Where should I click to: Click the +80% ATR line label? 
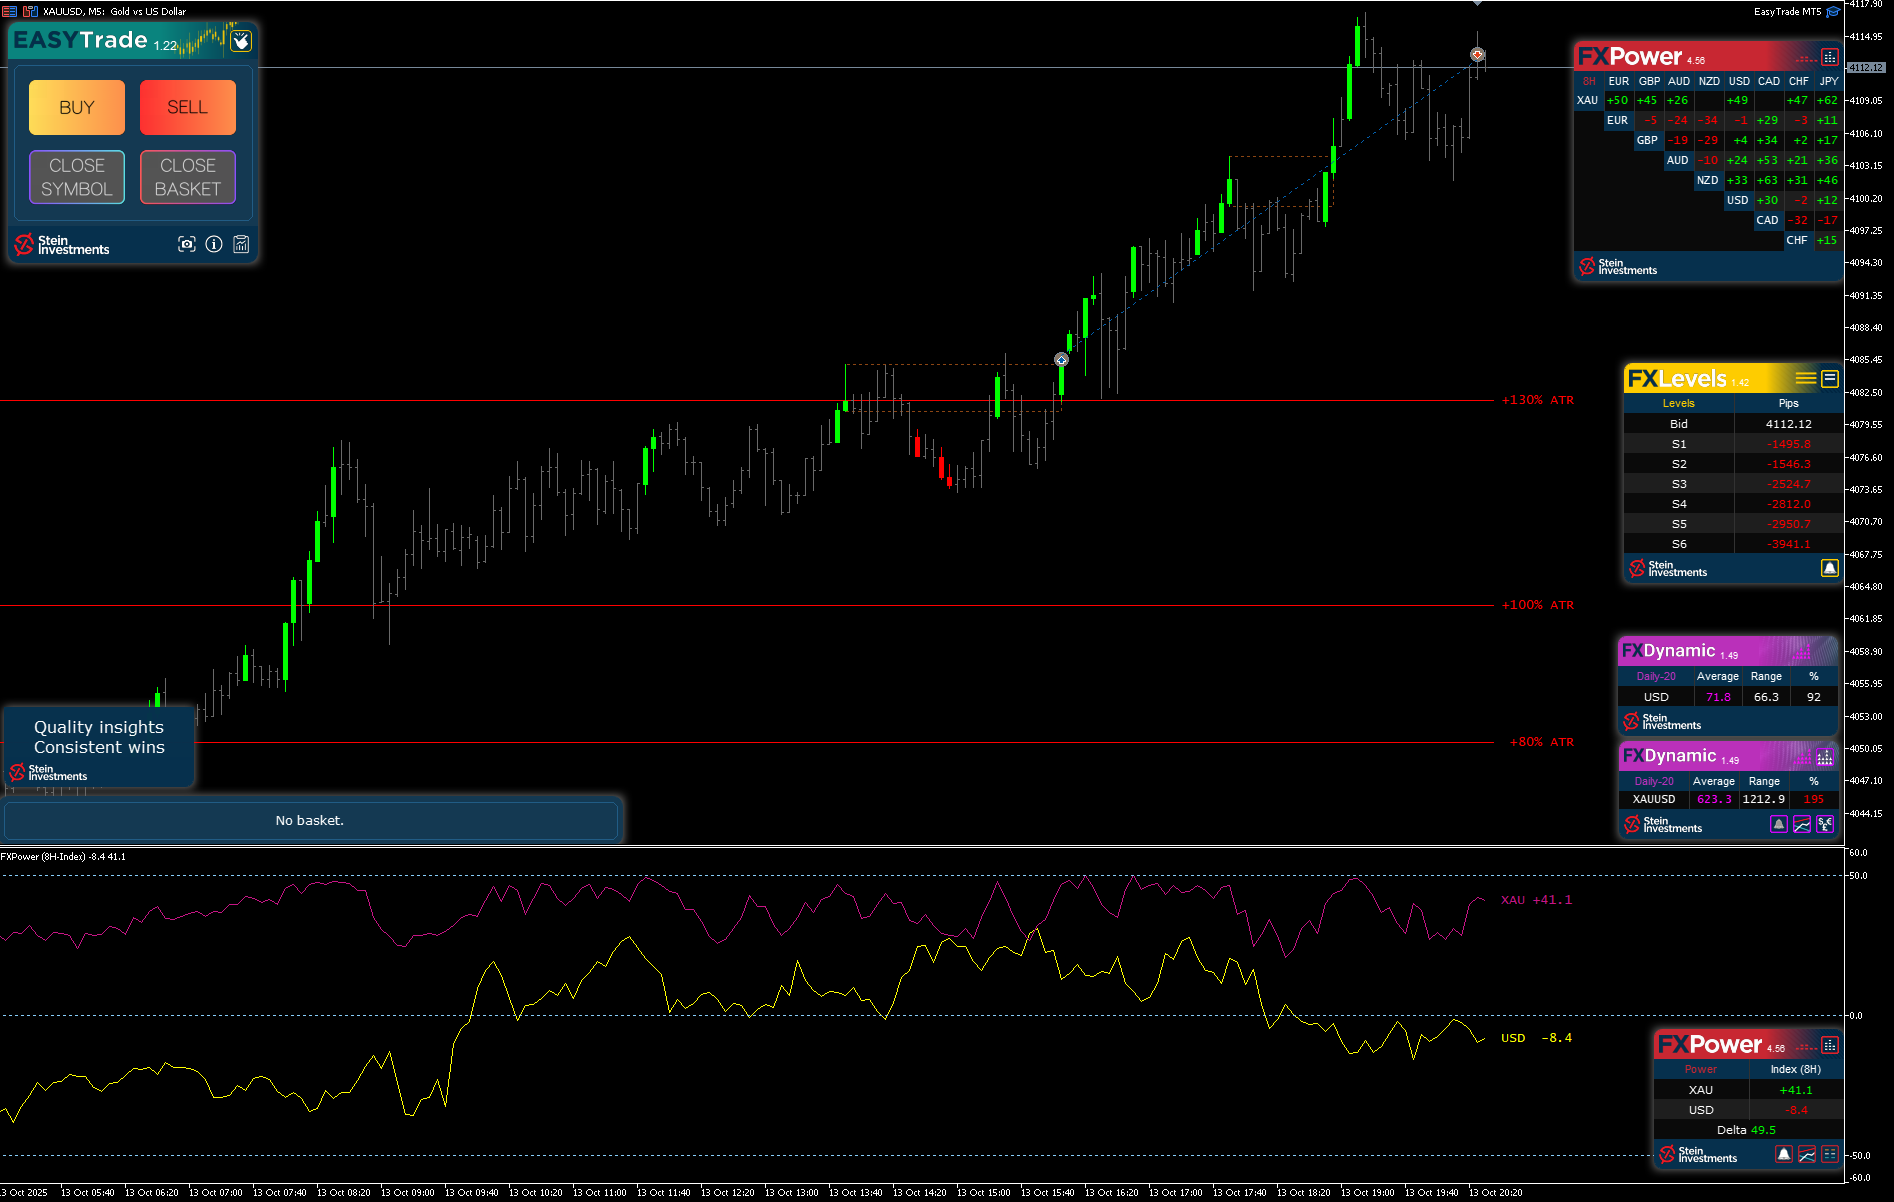coord(1541,742)
